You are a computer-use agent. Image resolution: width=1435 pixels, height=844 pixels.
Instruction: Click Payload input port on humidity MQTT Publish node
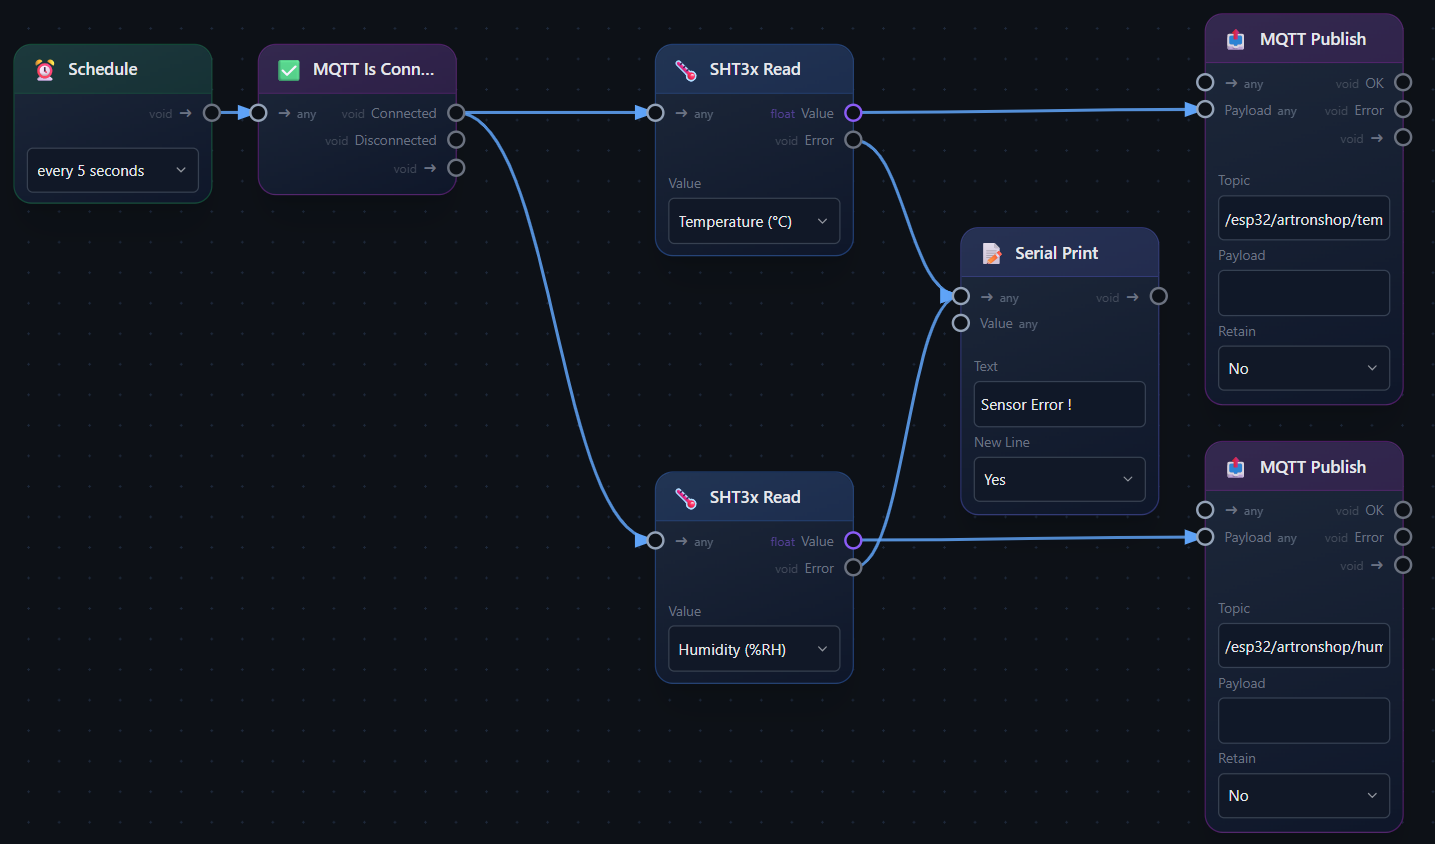(1205, 537)
